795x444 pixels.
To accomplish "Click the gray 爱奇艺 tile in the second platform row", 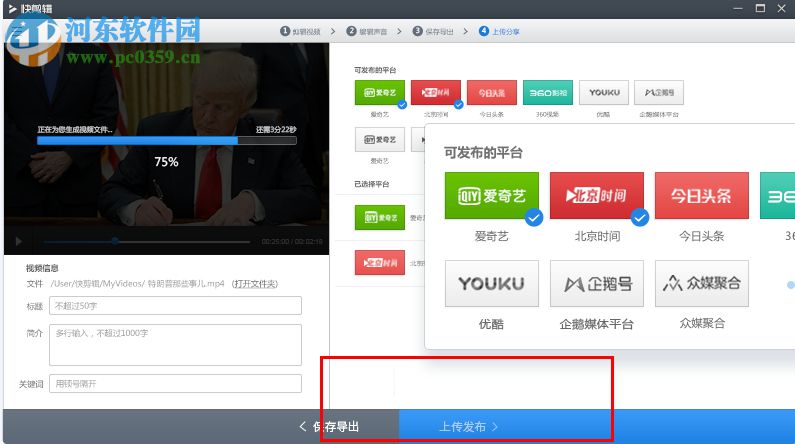I will coord(380,139).
